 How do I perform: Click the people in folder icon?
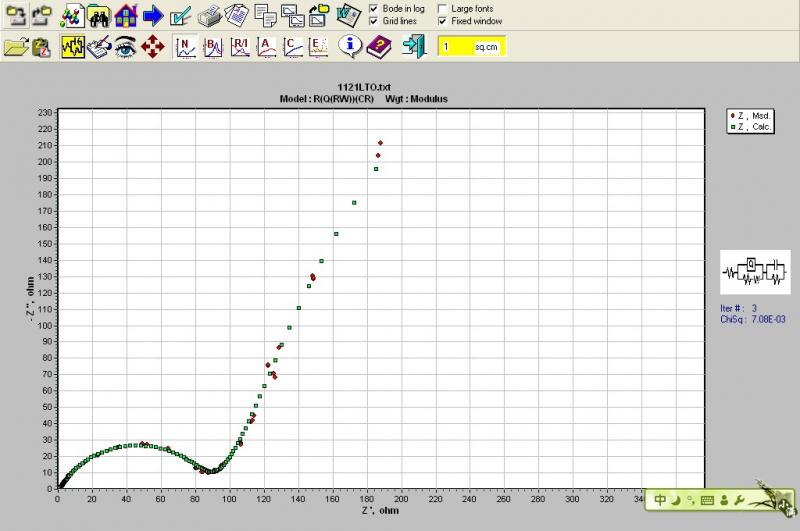pos(99,16)
